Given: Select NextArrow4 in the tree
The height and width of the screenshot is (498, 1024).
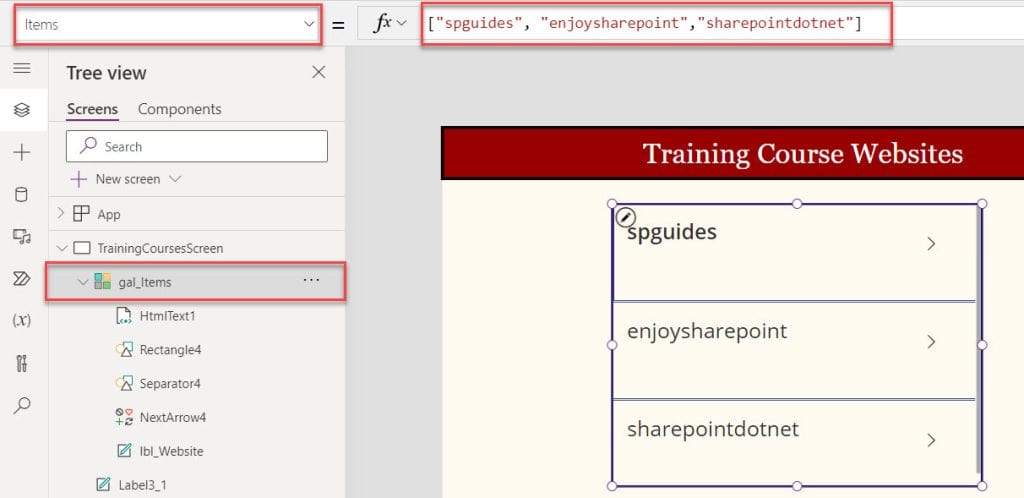Looking at the screenshot, I should [x=172, y=417].
